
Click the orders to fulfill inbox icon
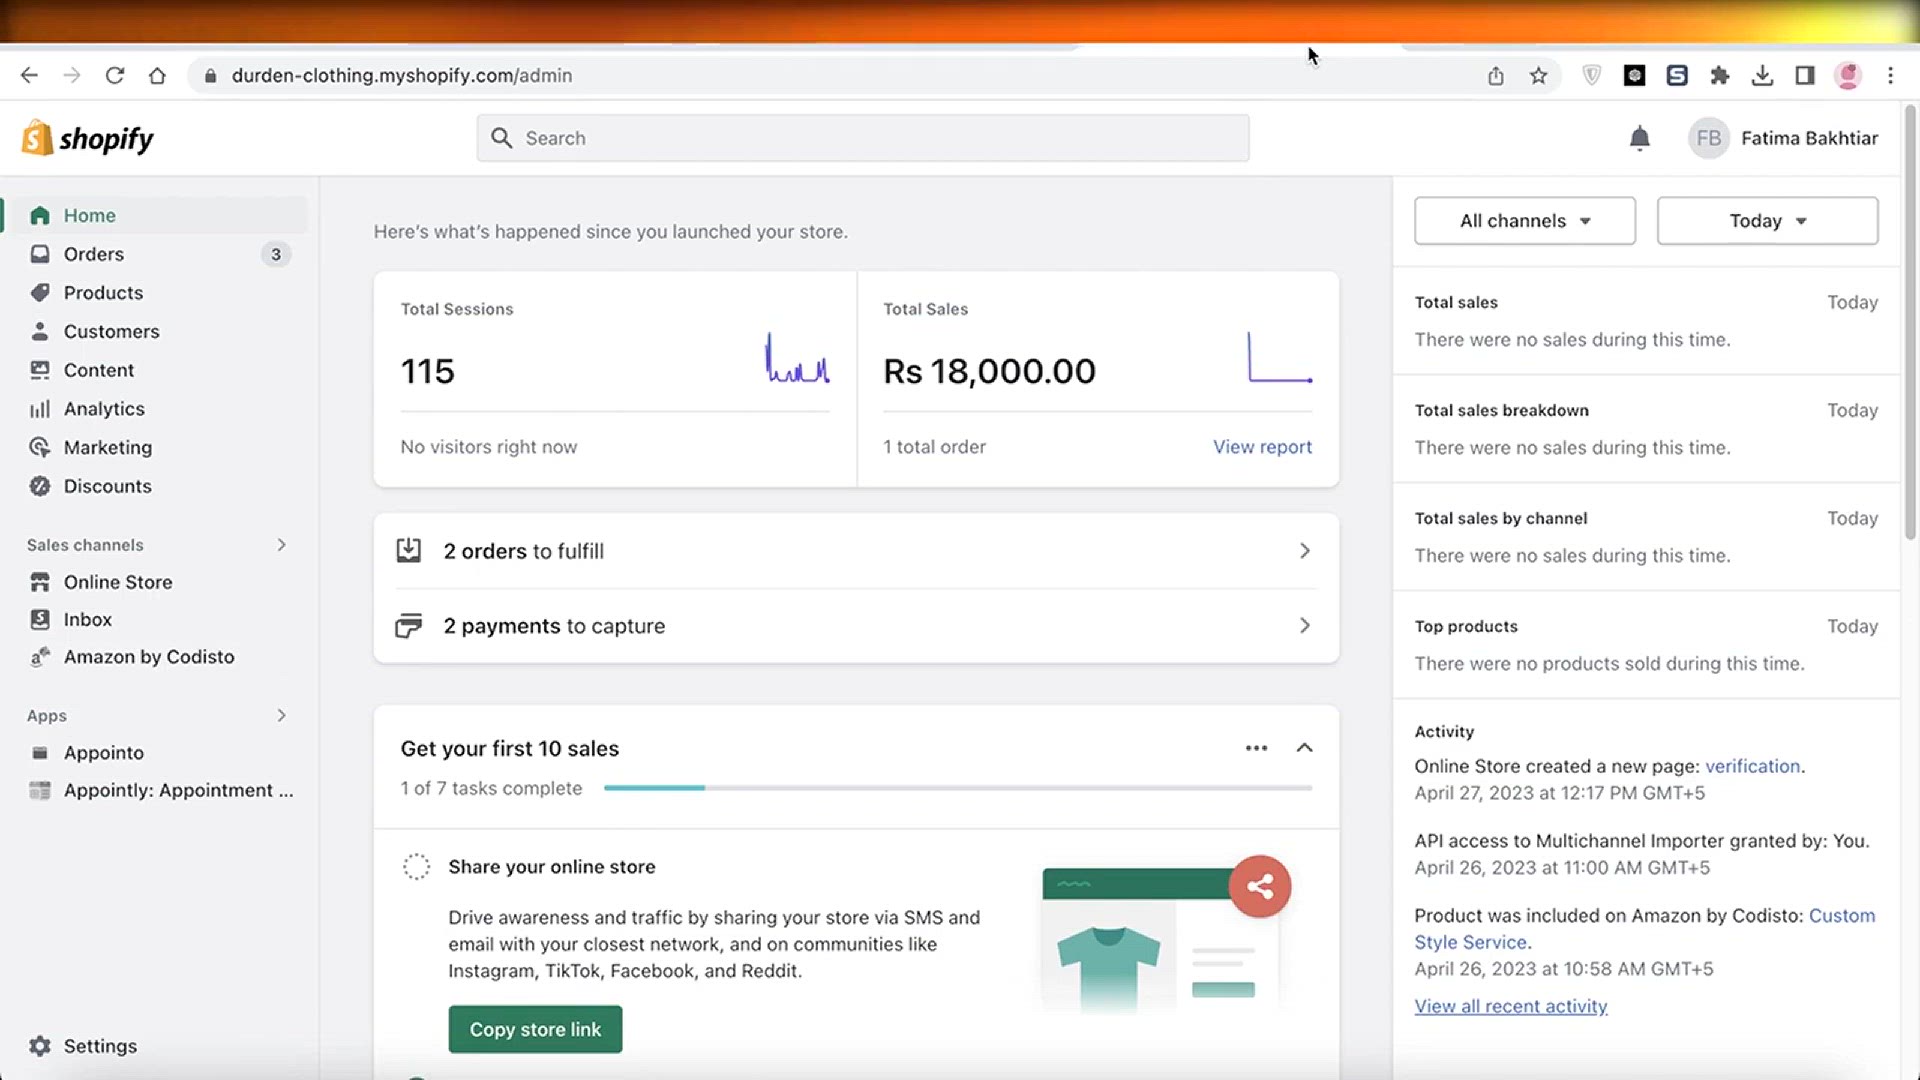pyautogui.click(x=408, y=550)
